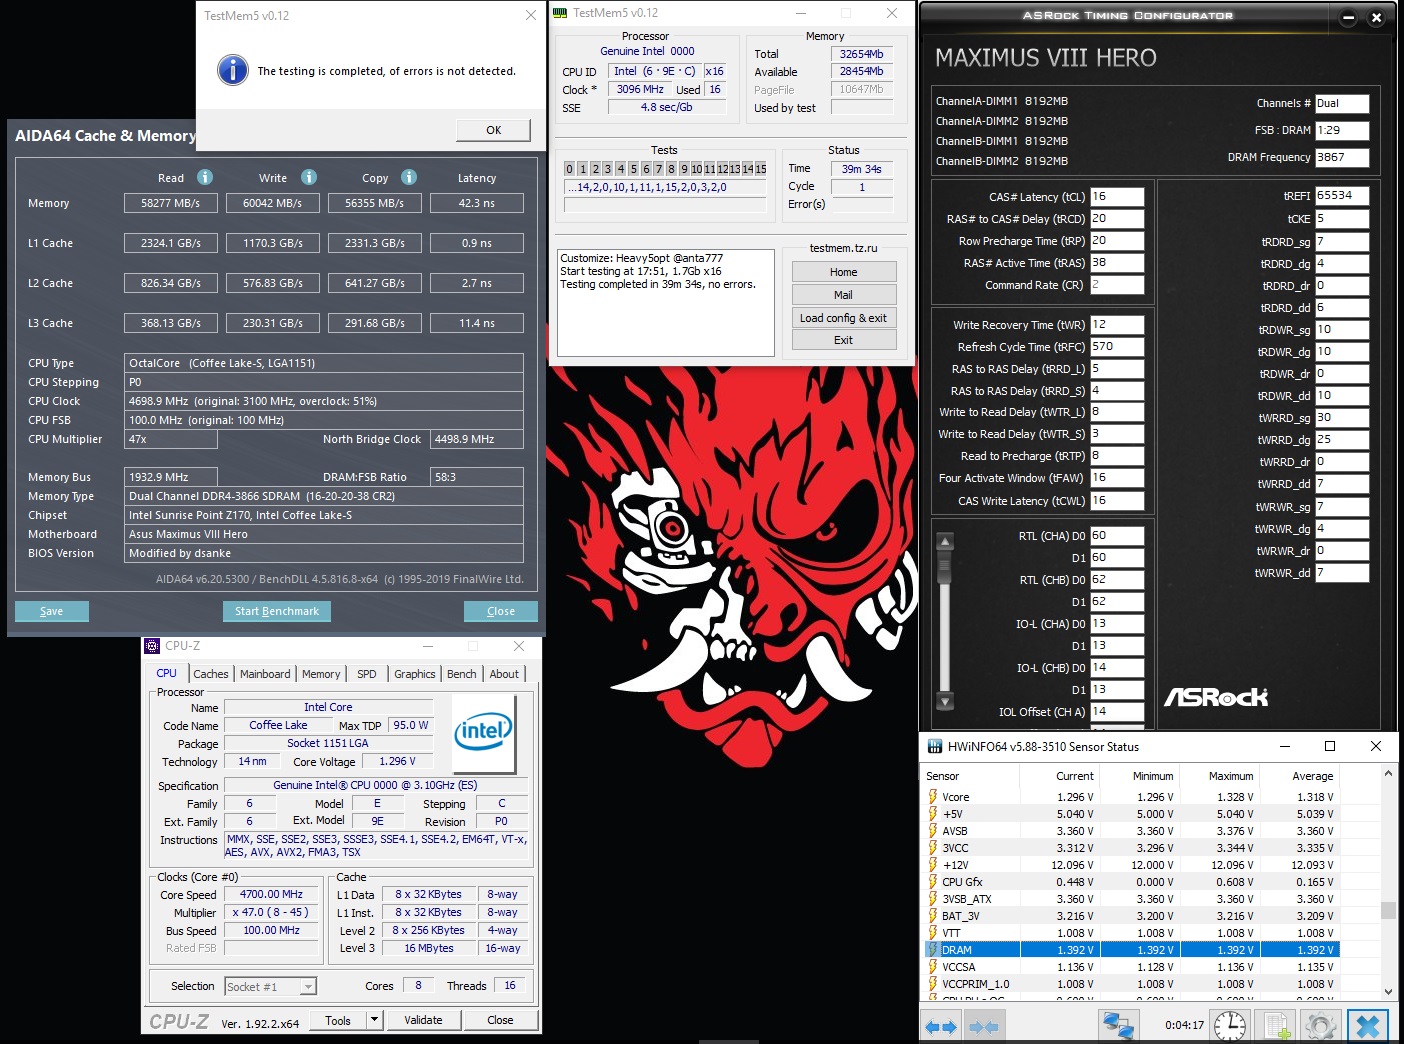Switch to the Mainboard tab in CPU-Z
This screenshot has width=1404, height=1044.
pos(265,674)
